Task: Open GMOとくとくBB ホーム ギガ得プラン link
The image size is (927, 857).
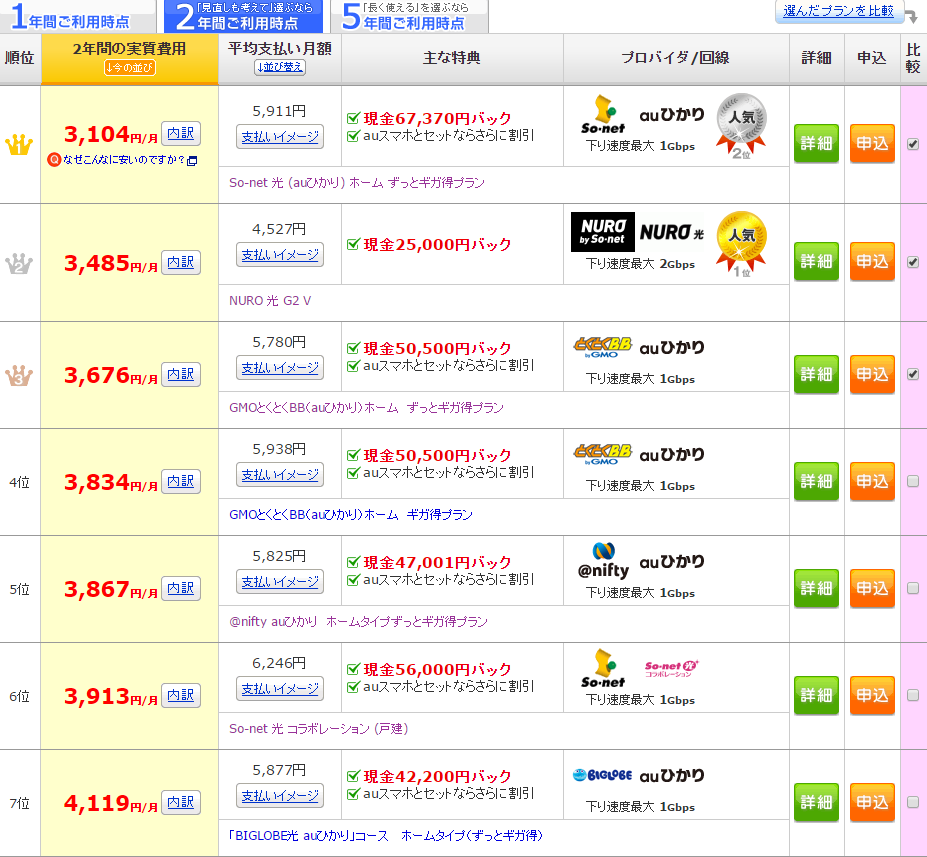Action: [351, 515]
